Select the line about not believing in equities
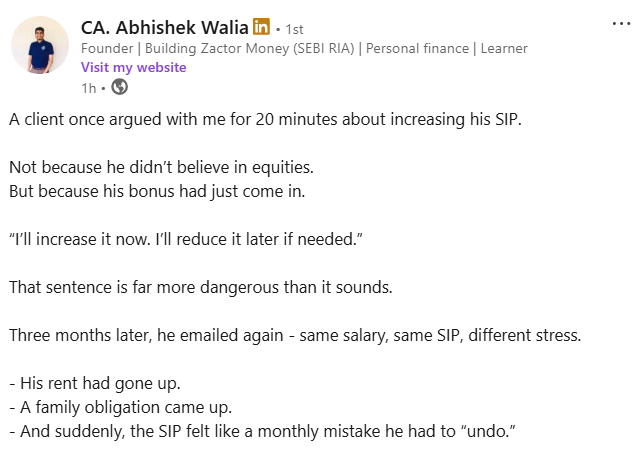Viewport: 643px width, 451px height. [x=168, y=167]
